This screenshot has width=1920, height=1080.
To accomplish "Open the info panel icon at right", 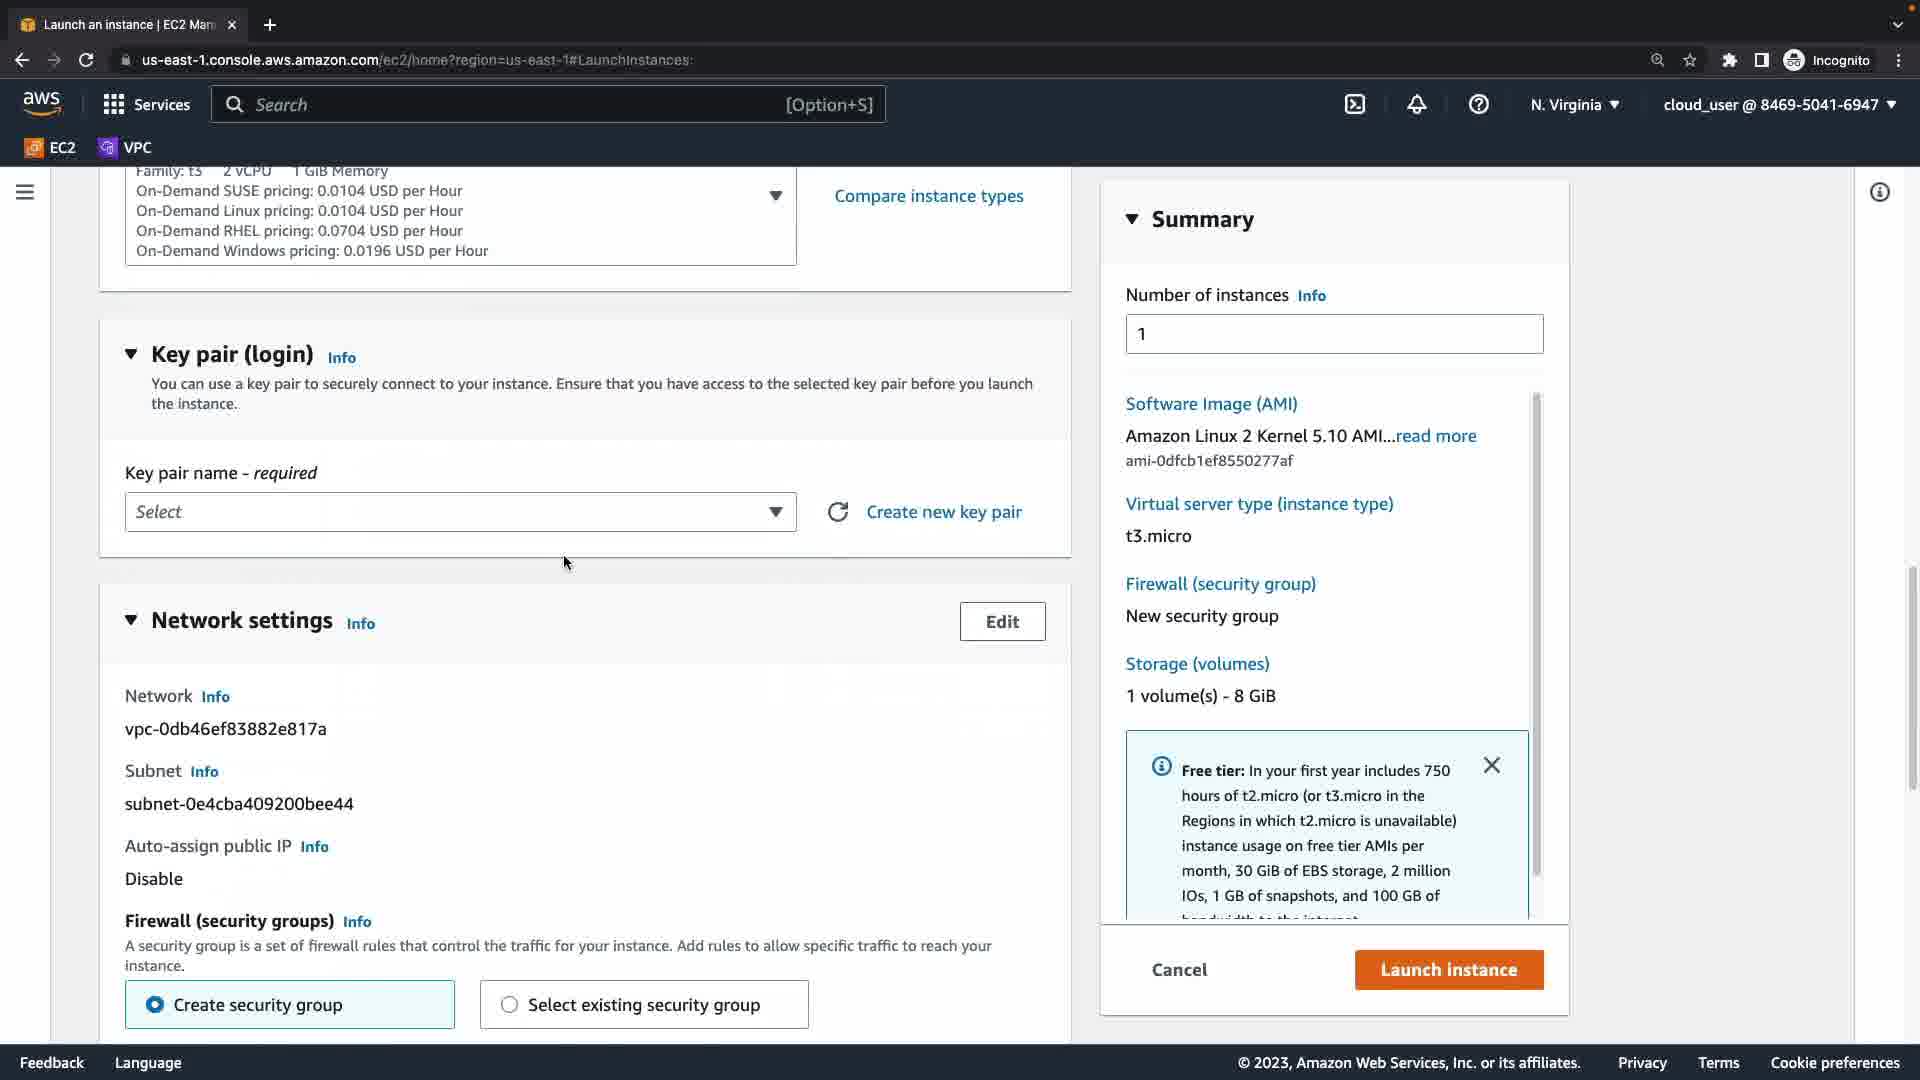I will pos(1880,192).
